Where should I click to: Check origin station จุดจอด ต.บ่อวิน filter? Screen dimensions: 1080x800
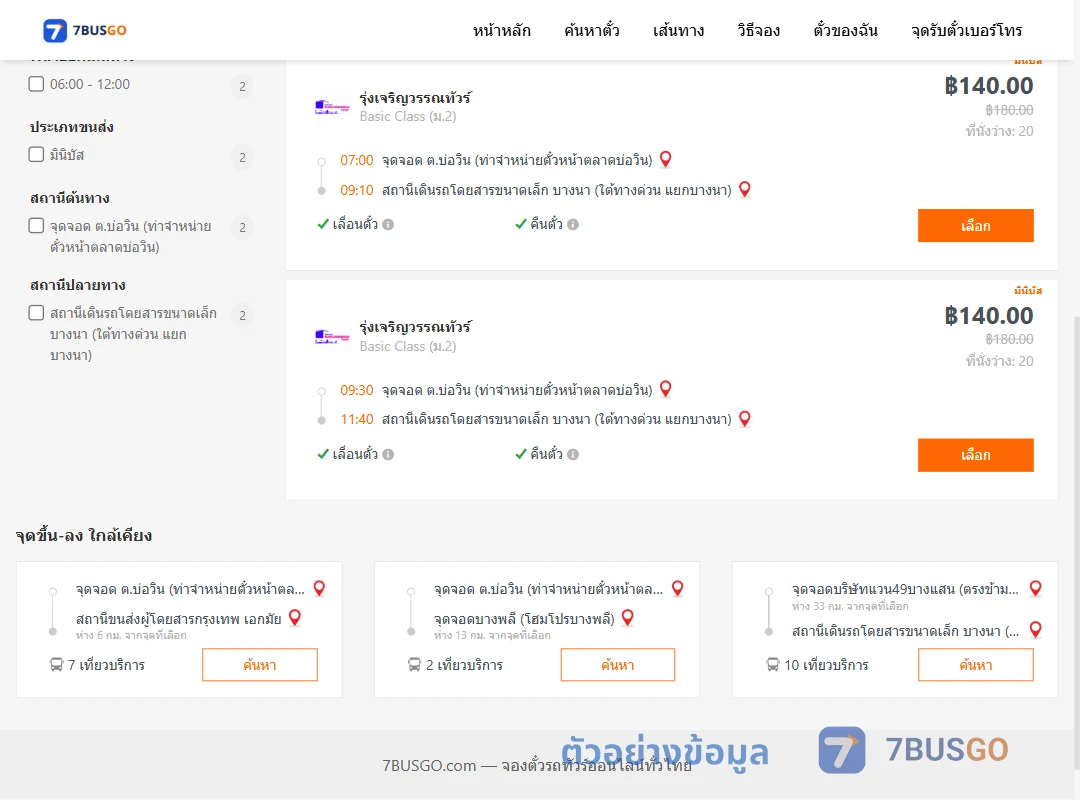[37, 225]
